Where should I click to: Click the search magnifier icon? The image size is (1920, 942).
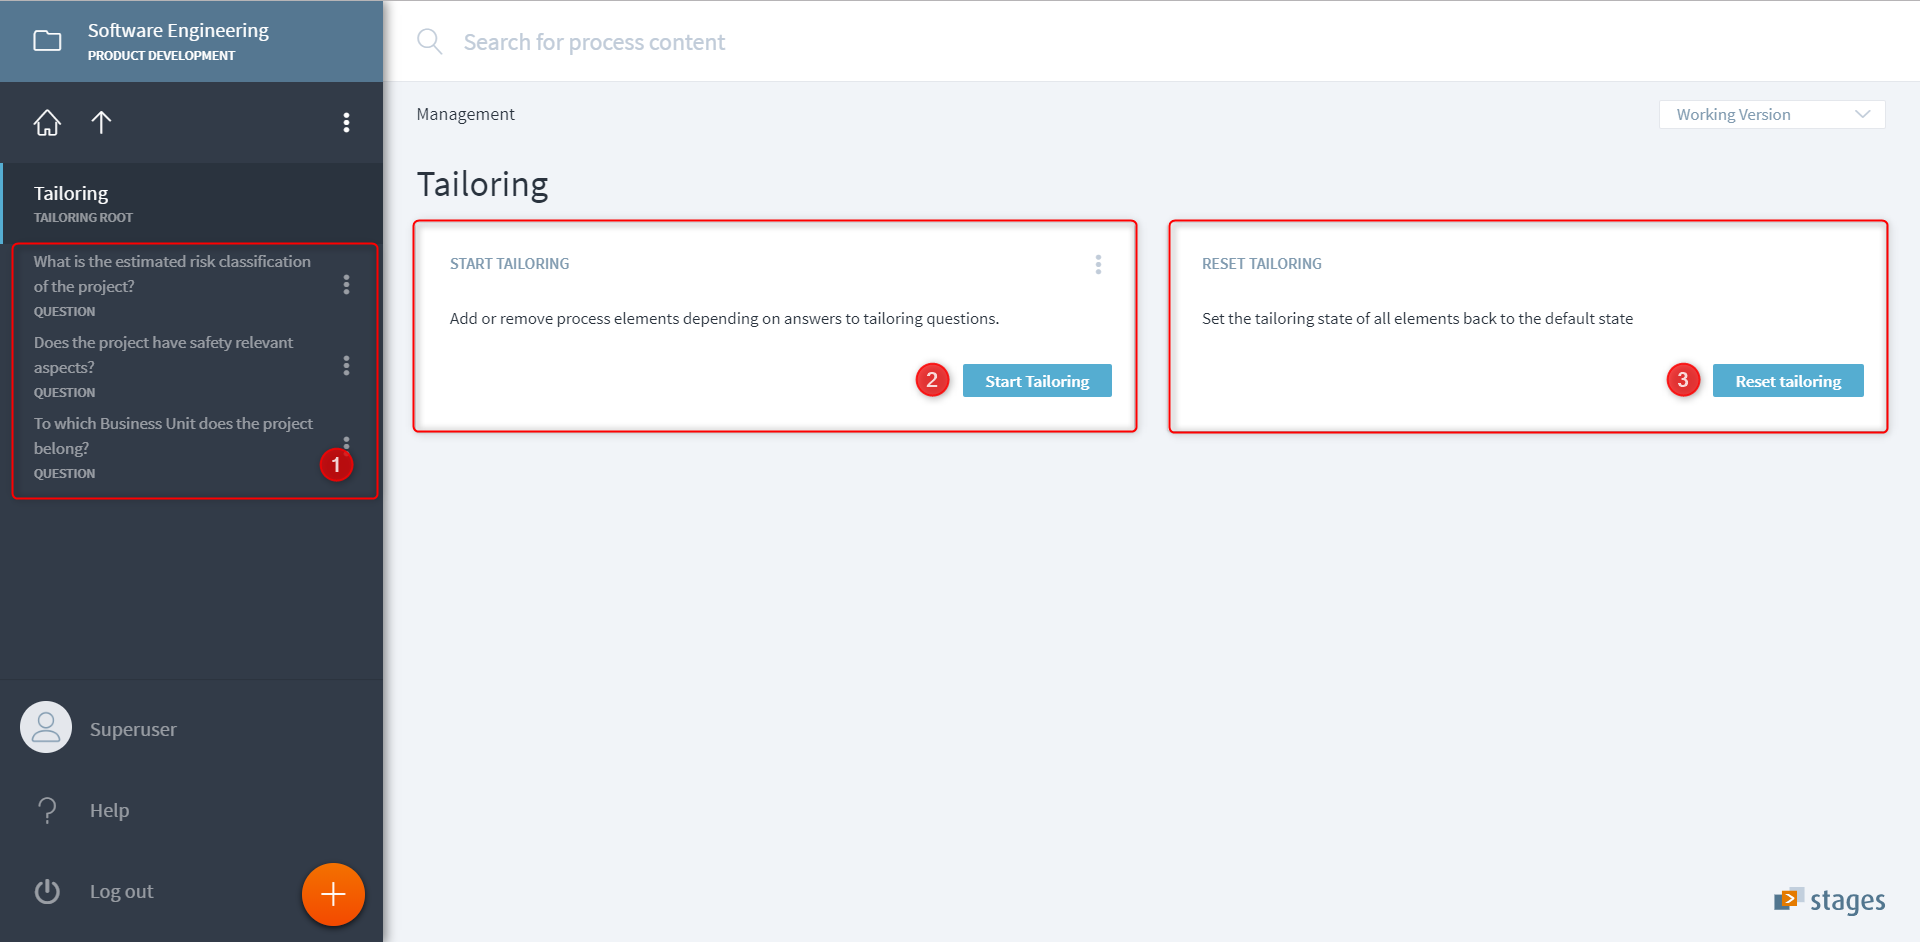coord(430,42)
